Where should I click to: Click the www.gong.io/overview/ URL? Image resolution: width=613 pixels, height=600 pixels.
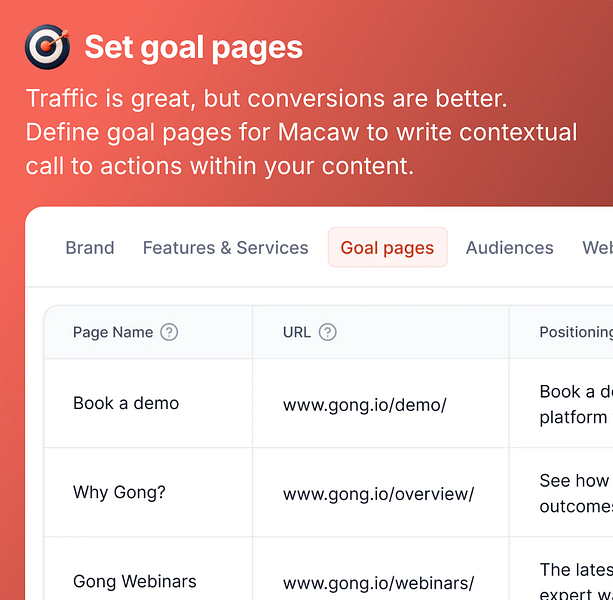[x=378, y=492]
